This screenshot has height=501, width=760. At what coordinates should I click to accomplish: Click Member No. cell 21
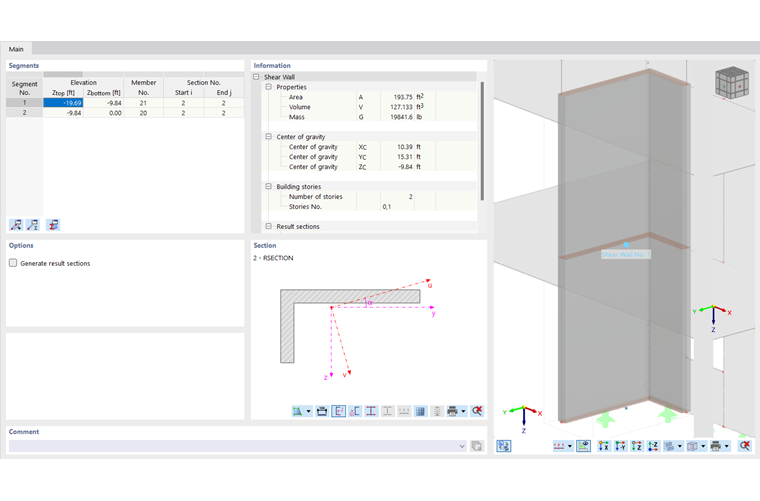click(x=143, y=103)
